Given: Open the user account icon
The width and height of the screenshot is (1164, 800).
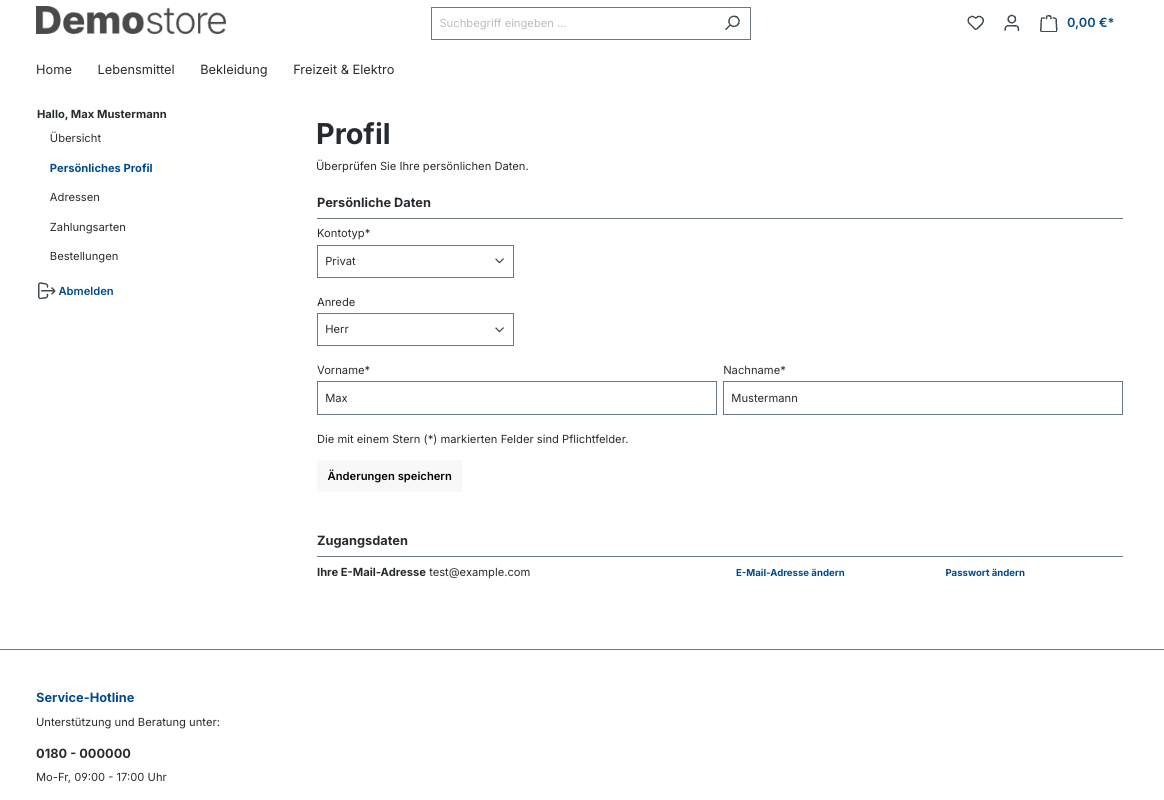Looking at the screenshot, I should coord(1011,23).
